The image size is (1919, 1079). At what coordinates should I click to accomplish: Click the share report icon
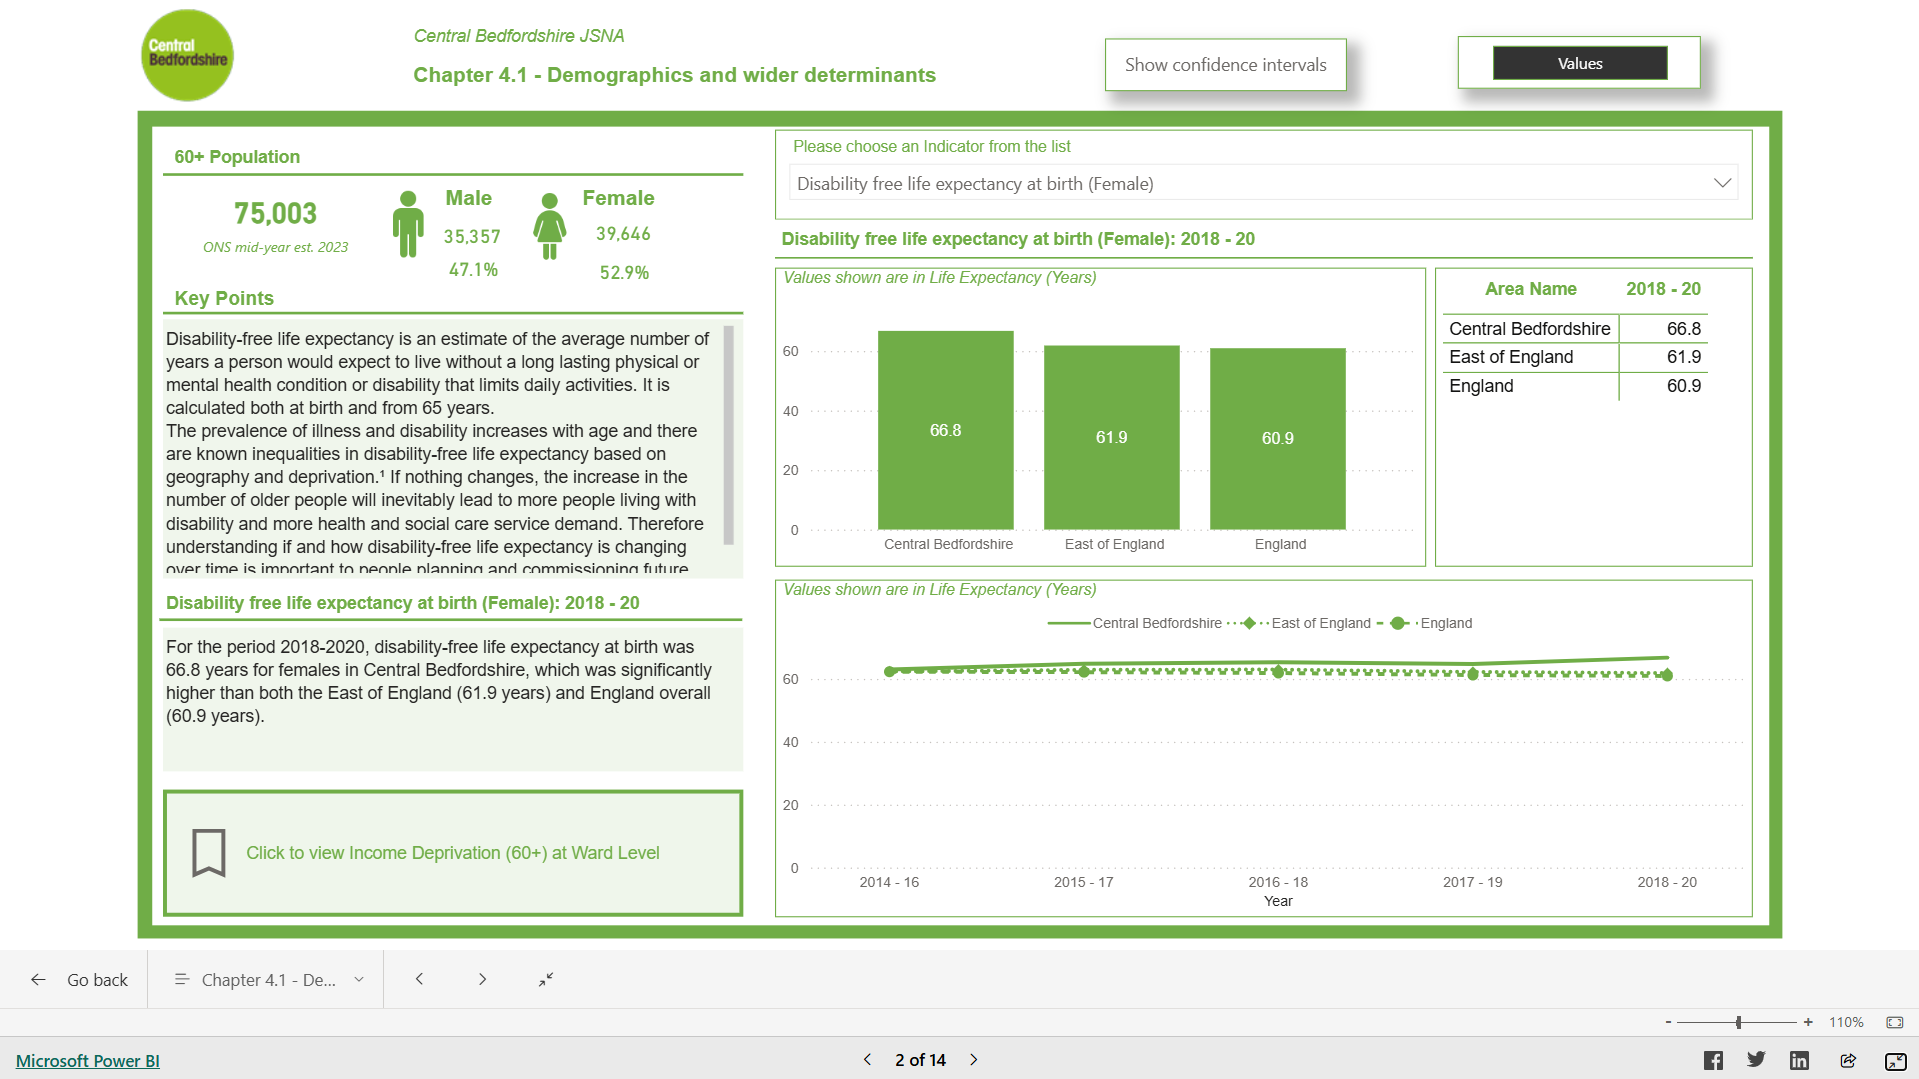[x=1848, y=1060]
